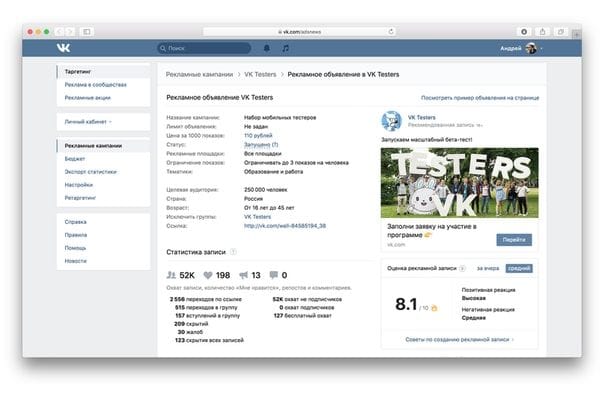
Task: Expand the Личный кабинет dropdown
Action: click(x=88, y=122)
